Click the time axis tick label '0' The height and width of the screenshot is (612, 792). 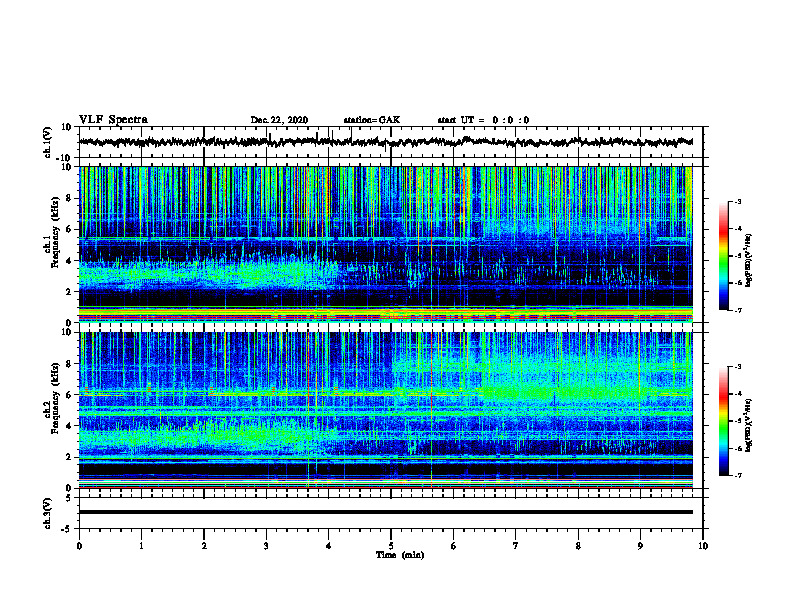point(79,546)
